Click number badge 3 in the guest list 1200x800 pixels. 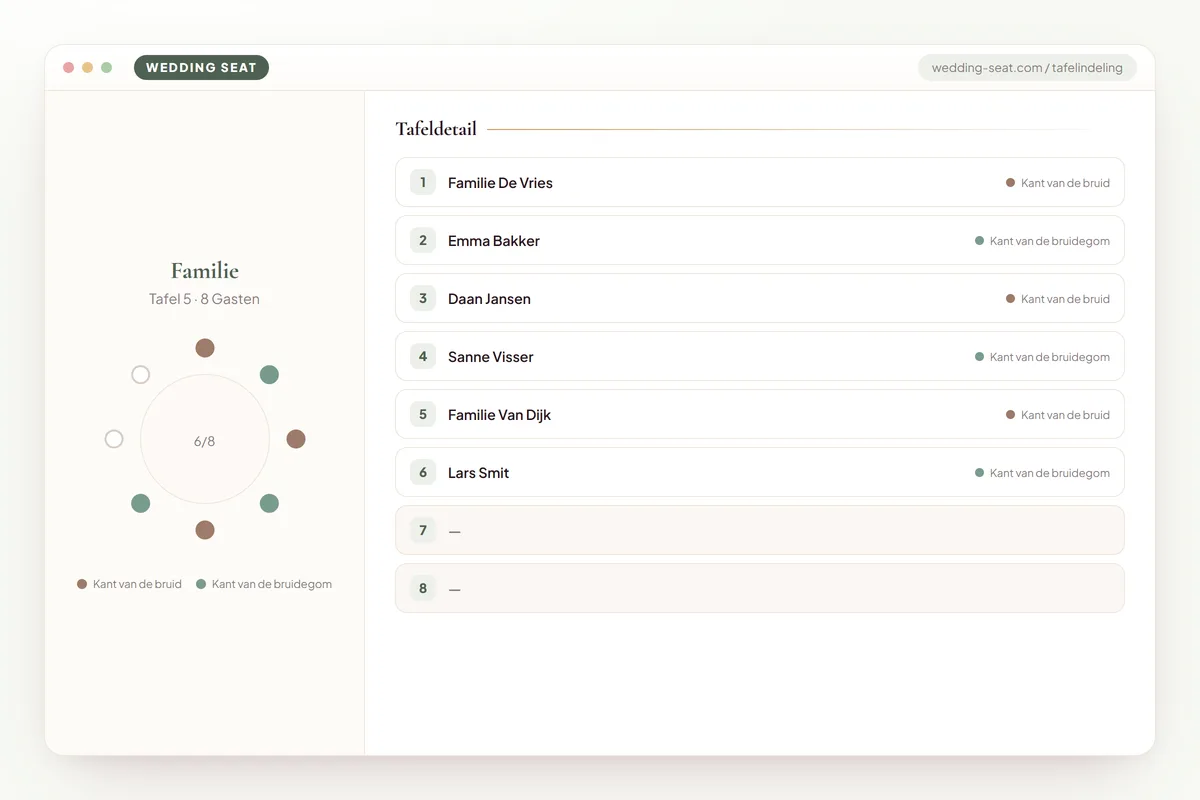(423, 298)
